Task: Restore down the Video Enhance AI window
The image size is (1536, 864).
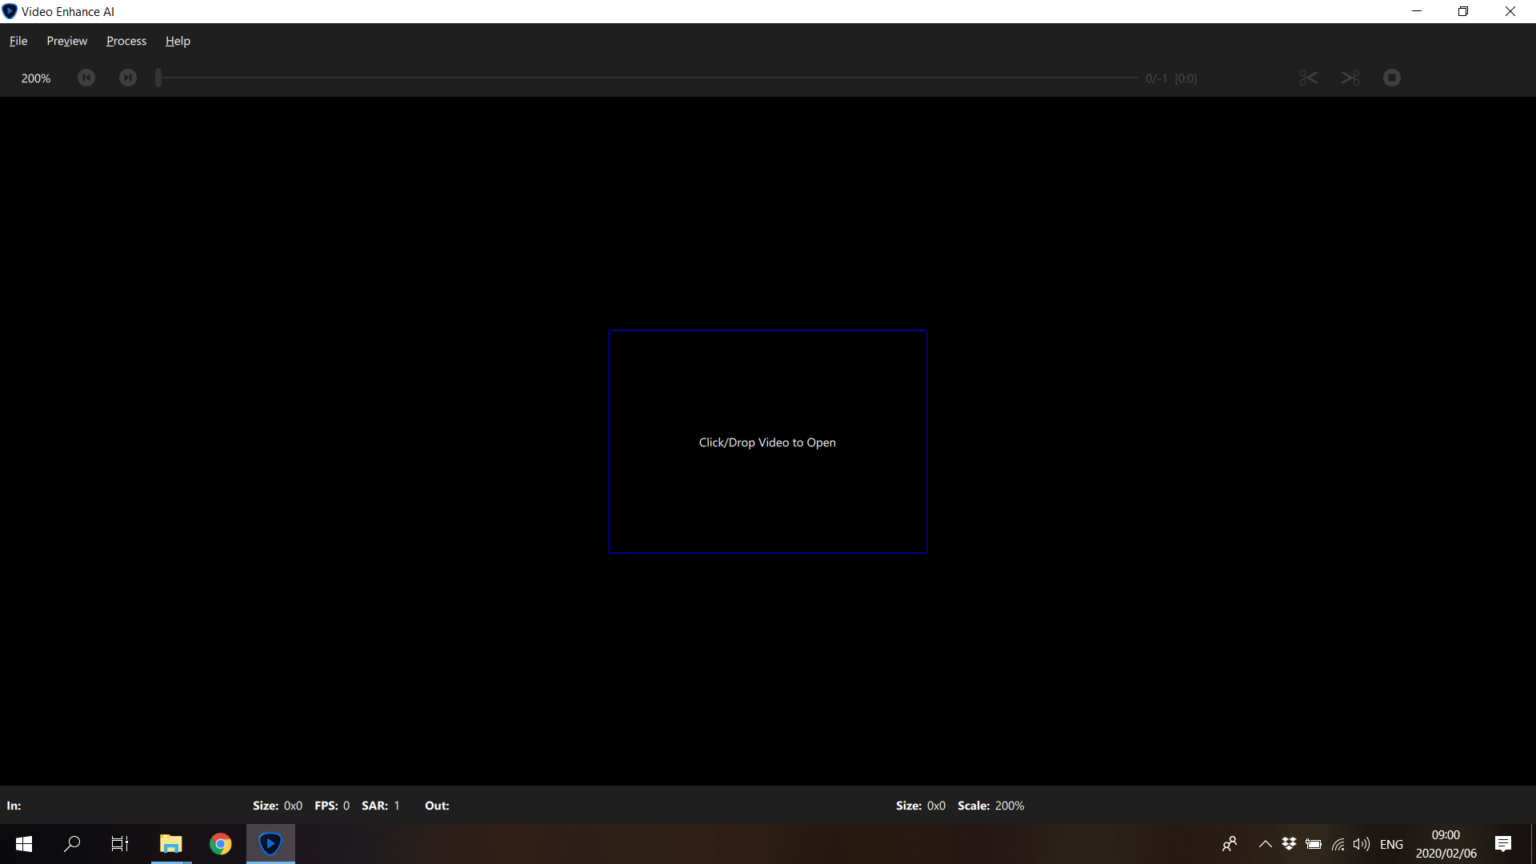Action: click(x=1463, y=11)
